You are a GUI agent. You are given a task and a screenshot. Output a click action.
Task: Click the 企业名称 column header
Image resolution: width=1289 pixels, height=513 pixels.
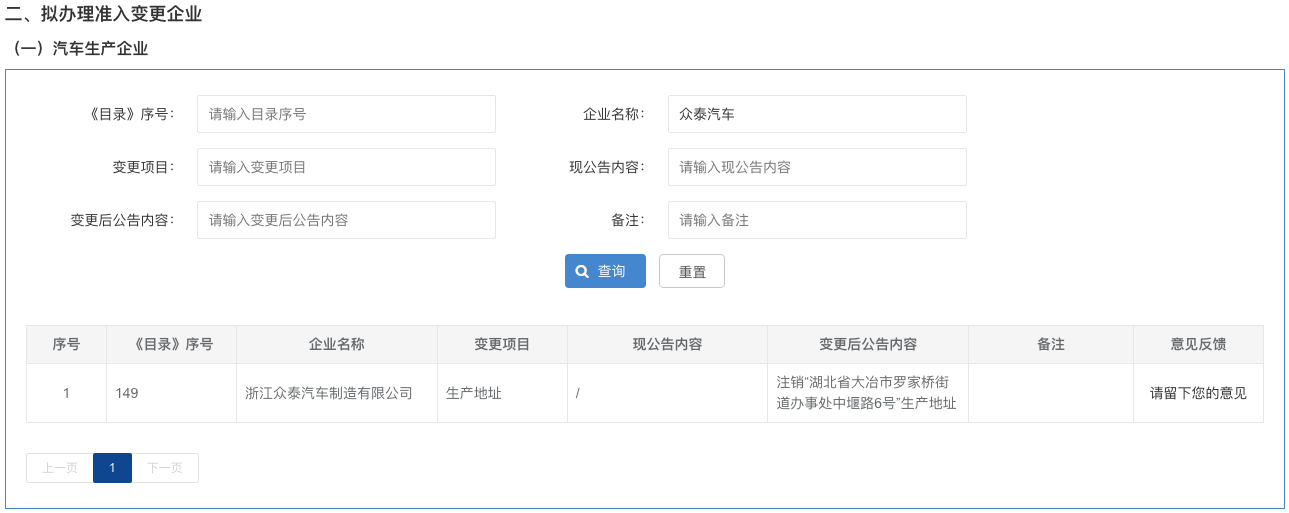coord(337,344)
